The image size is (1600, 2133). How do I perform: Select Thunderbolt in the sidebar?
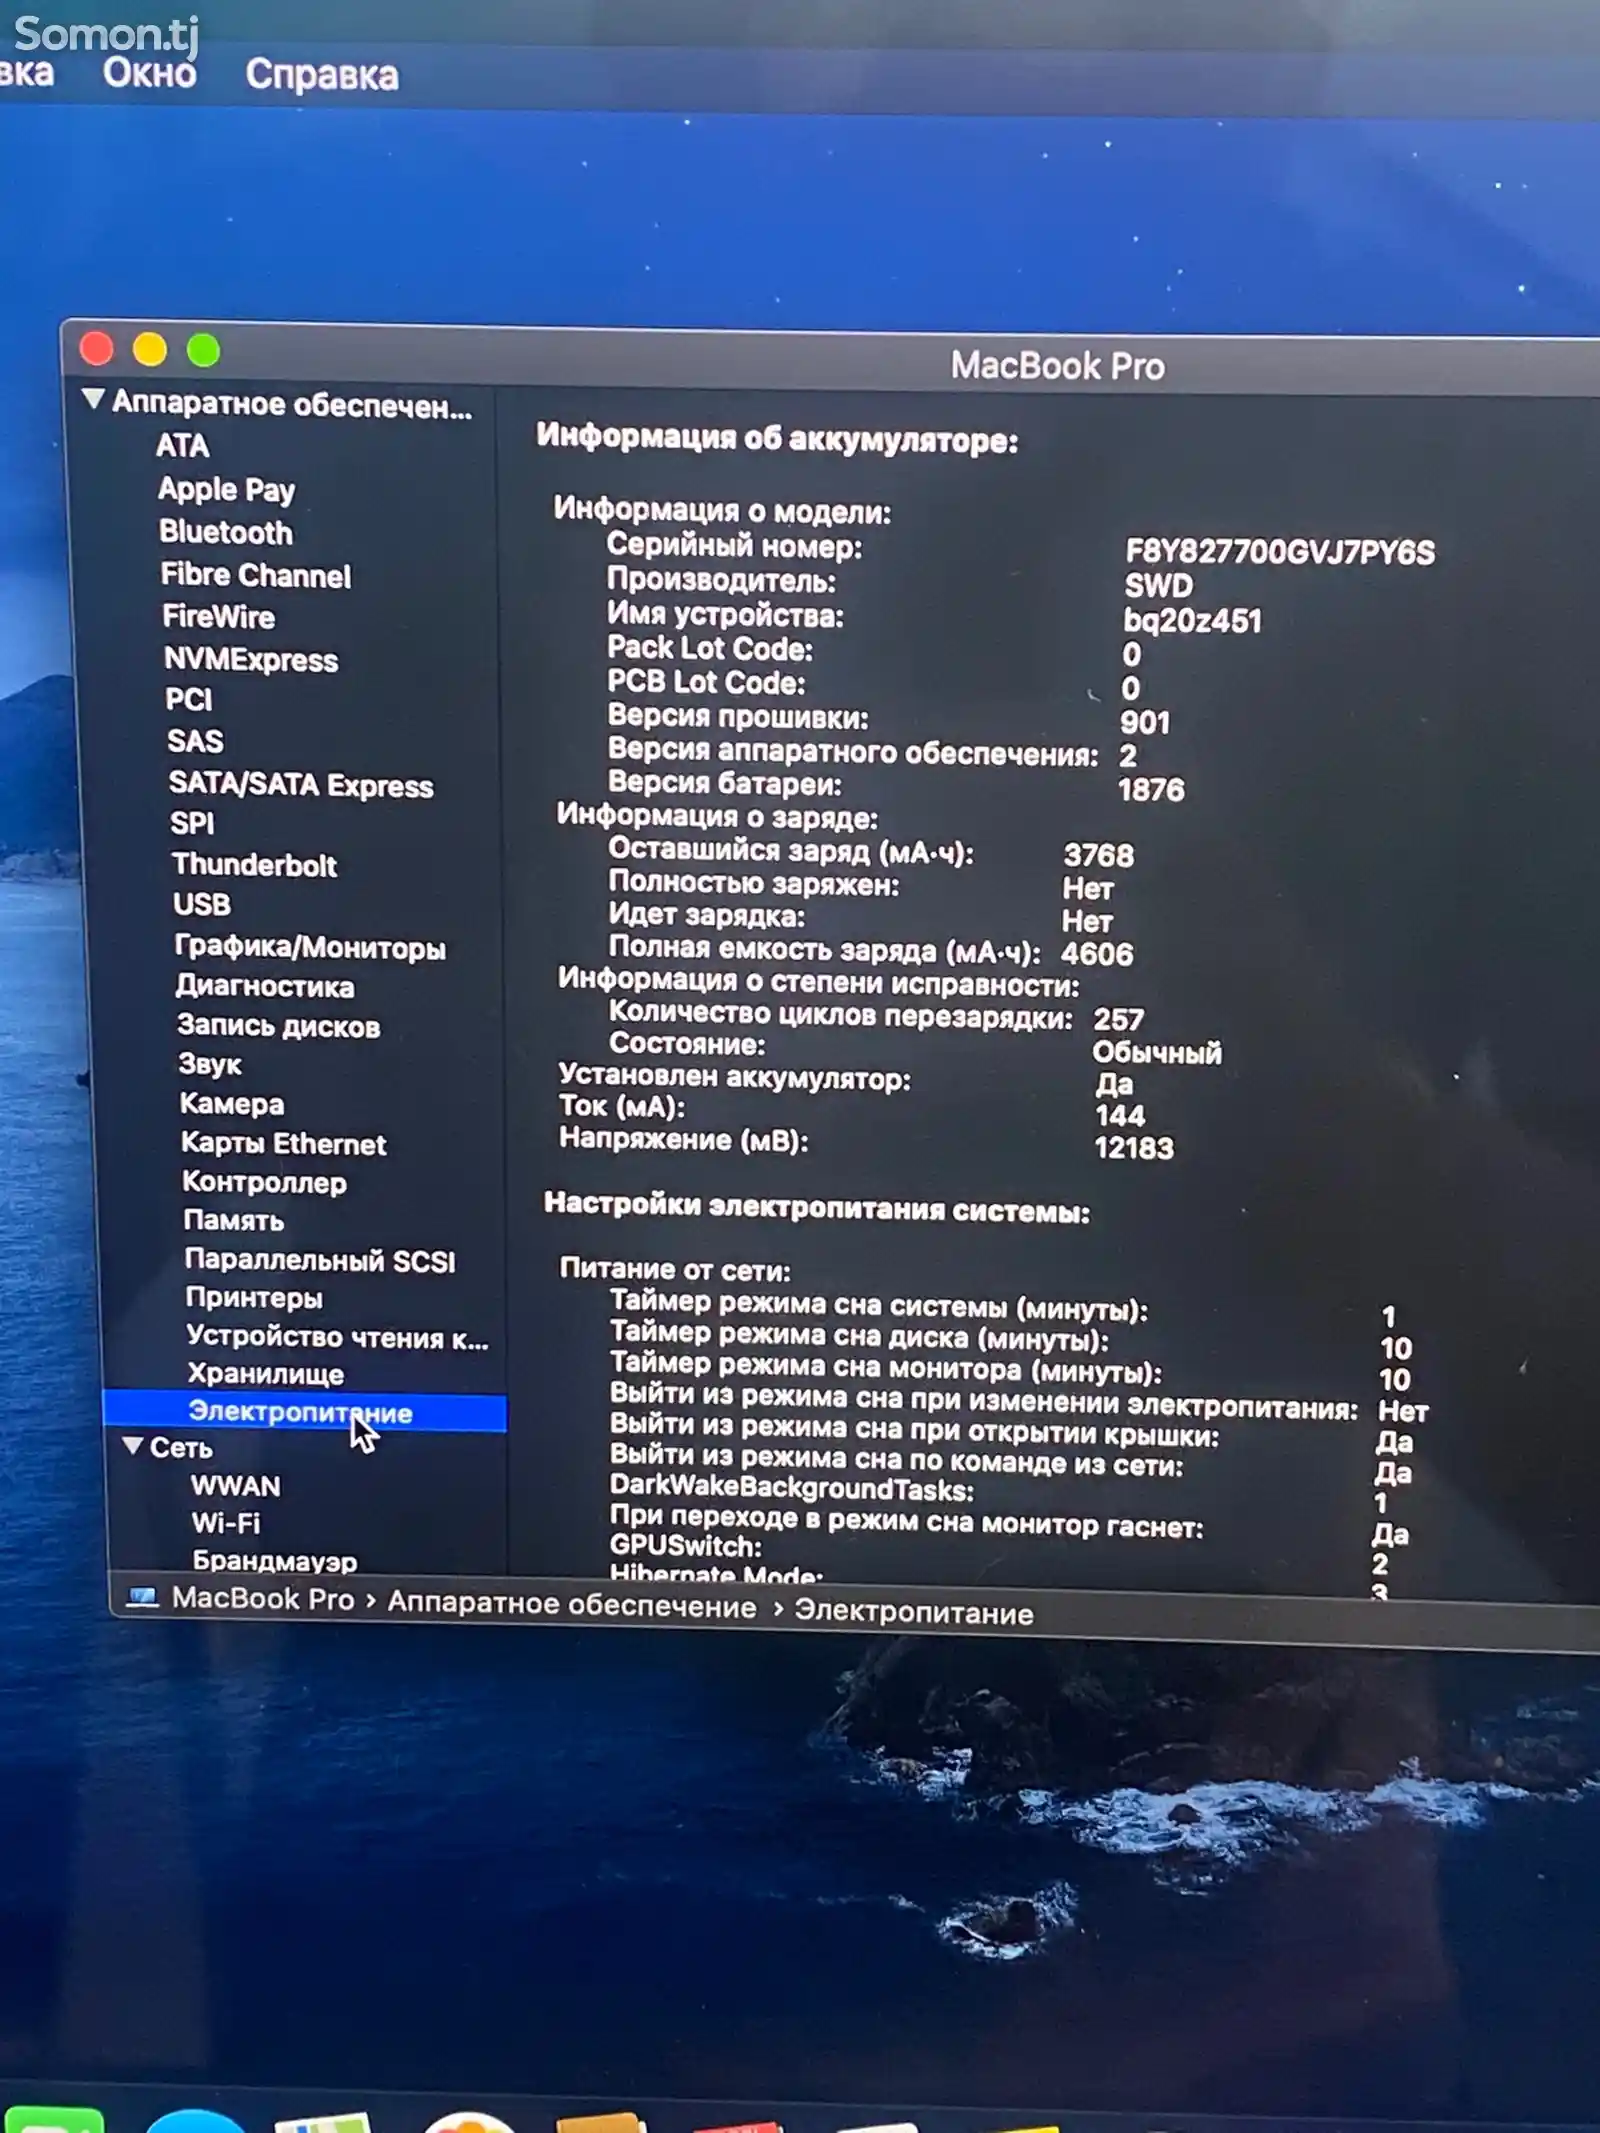pos(254,865)
